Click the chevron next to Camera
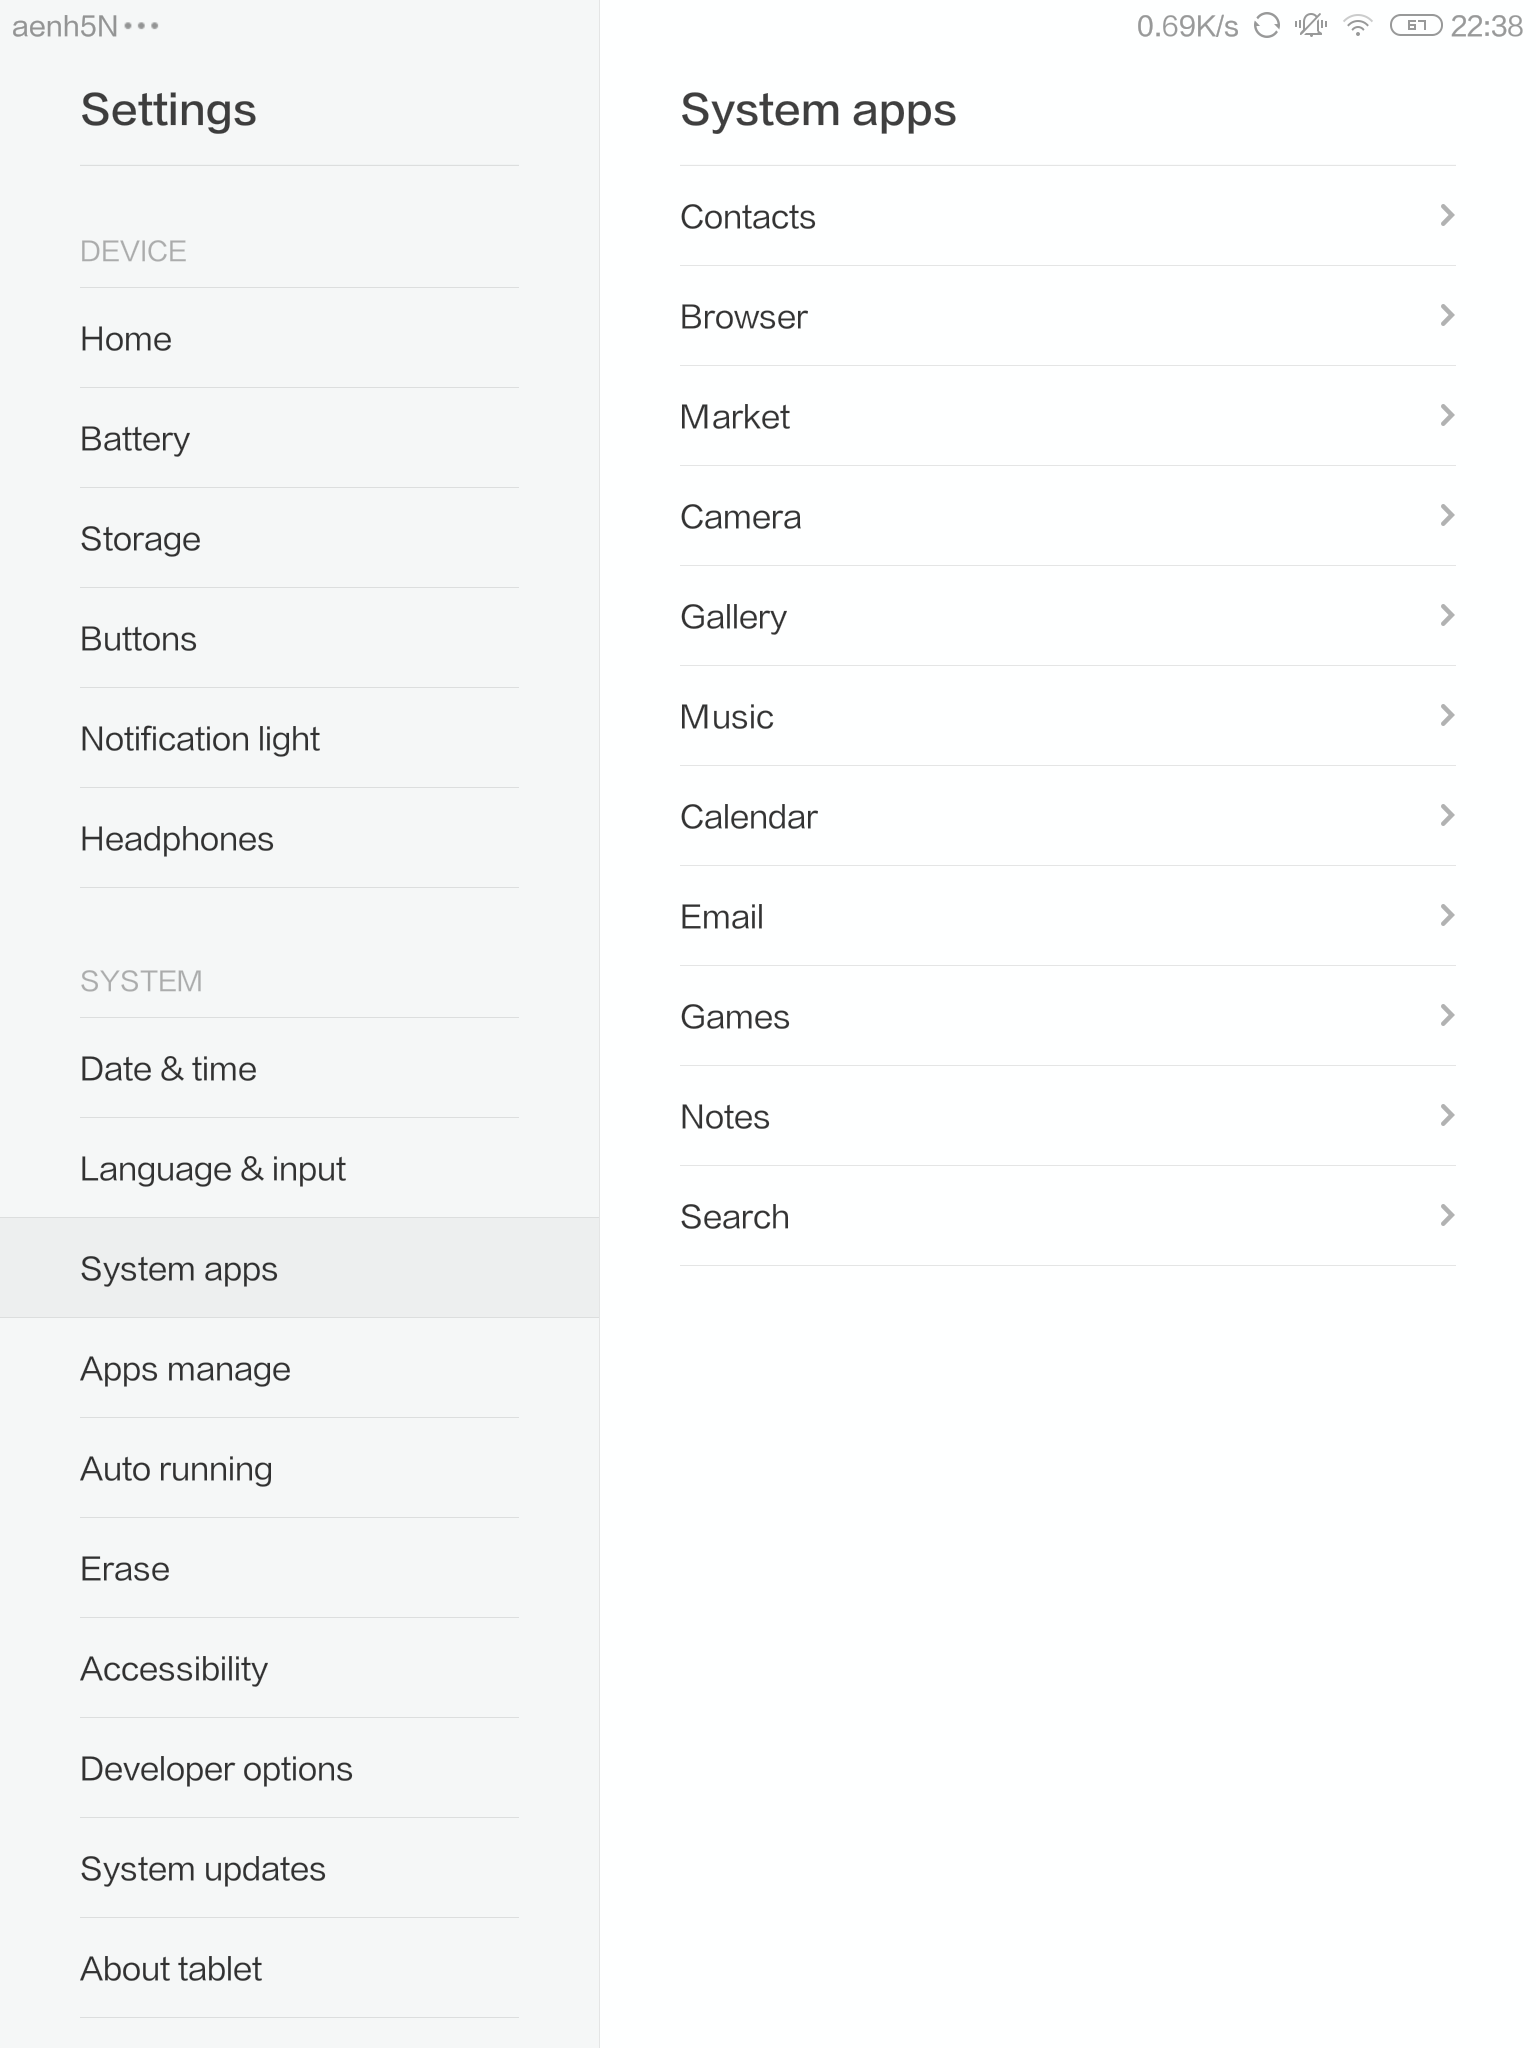This screenshot has height=2048, width=1536. tap(1446, 515)
